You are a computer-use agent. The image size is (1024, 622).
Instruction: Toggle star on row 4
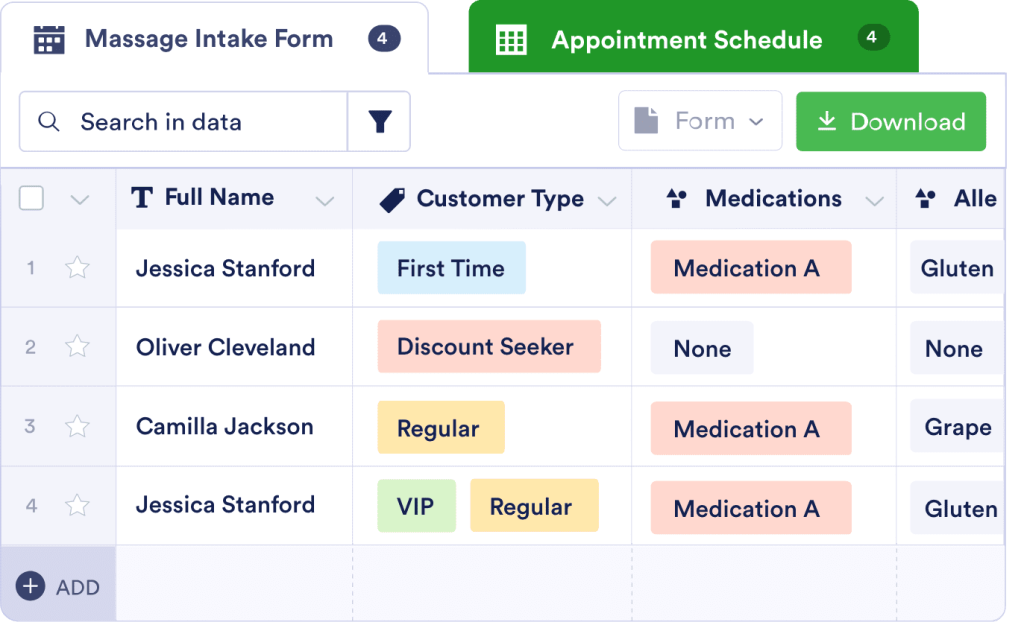pyautogui.click(x=77, y=505)
